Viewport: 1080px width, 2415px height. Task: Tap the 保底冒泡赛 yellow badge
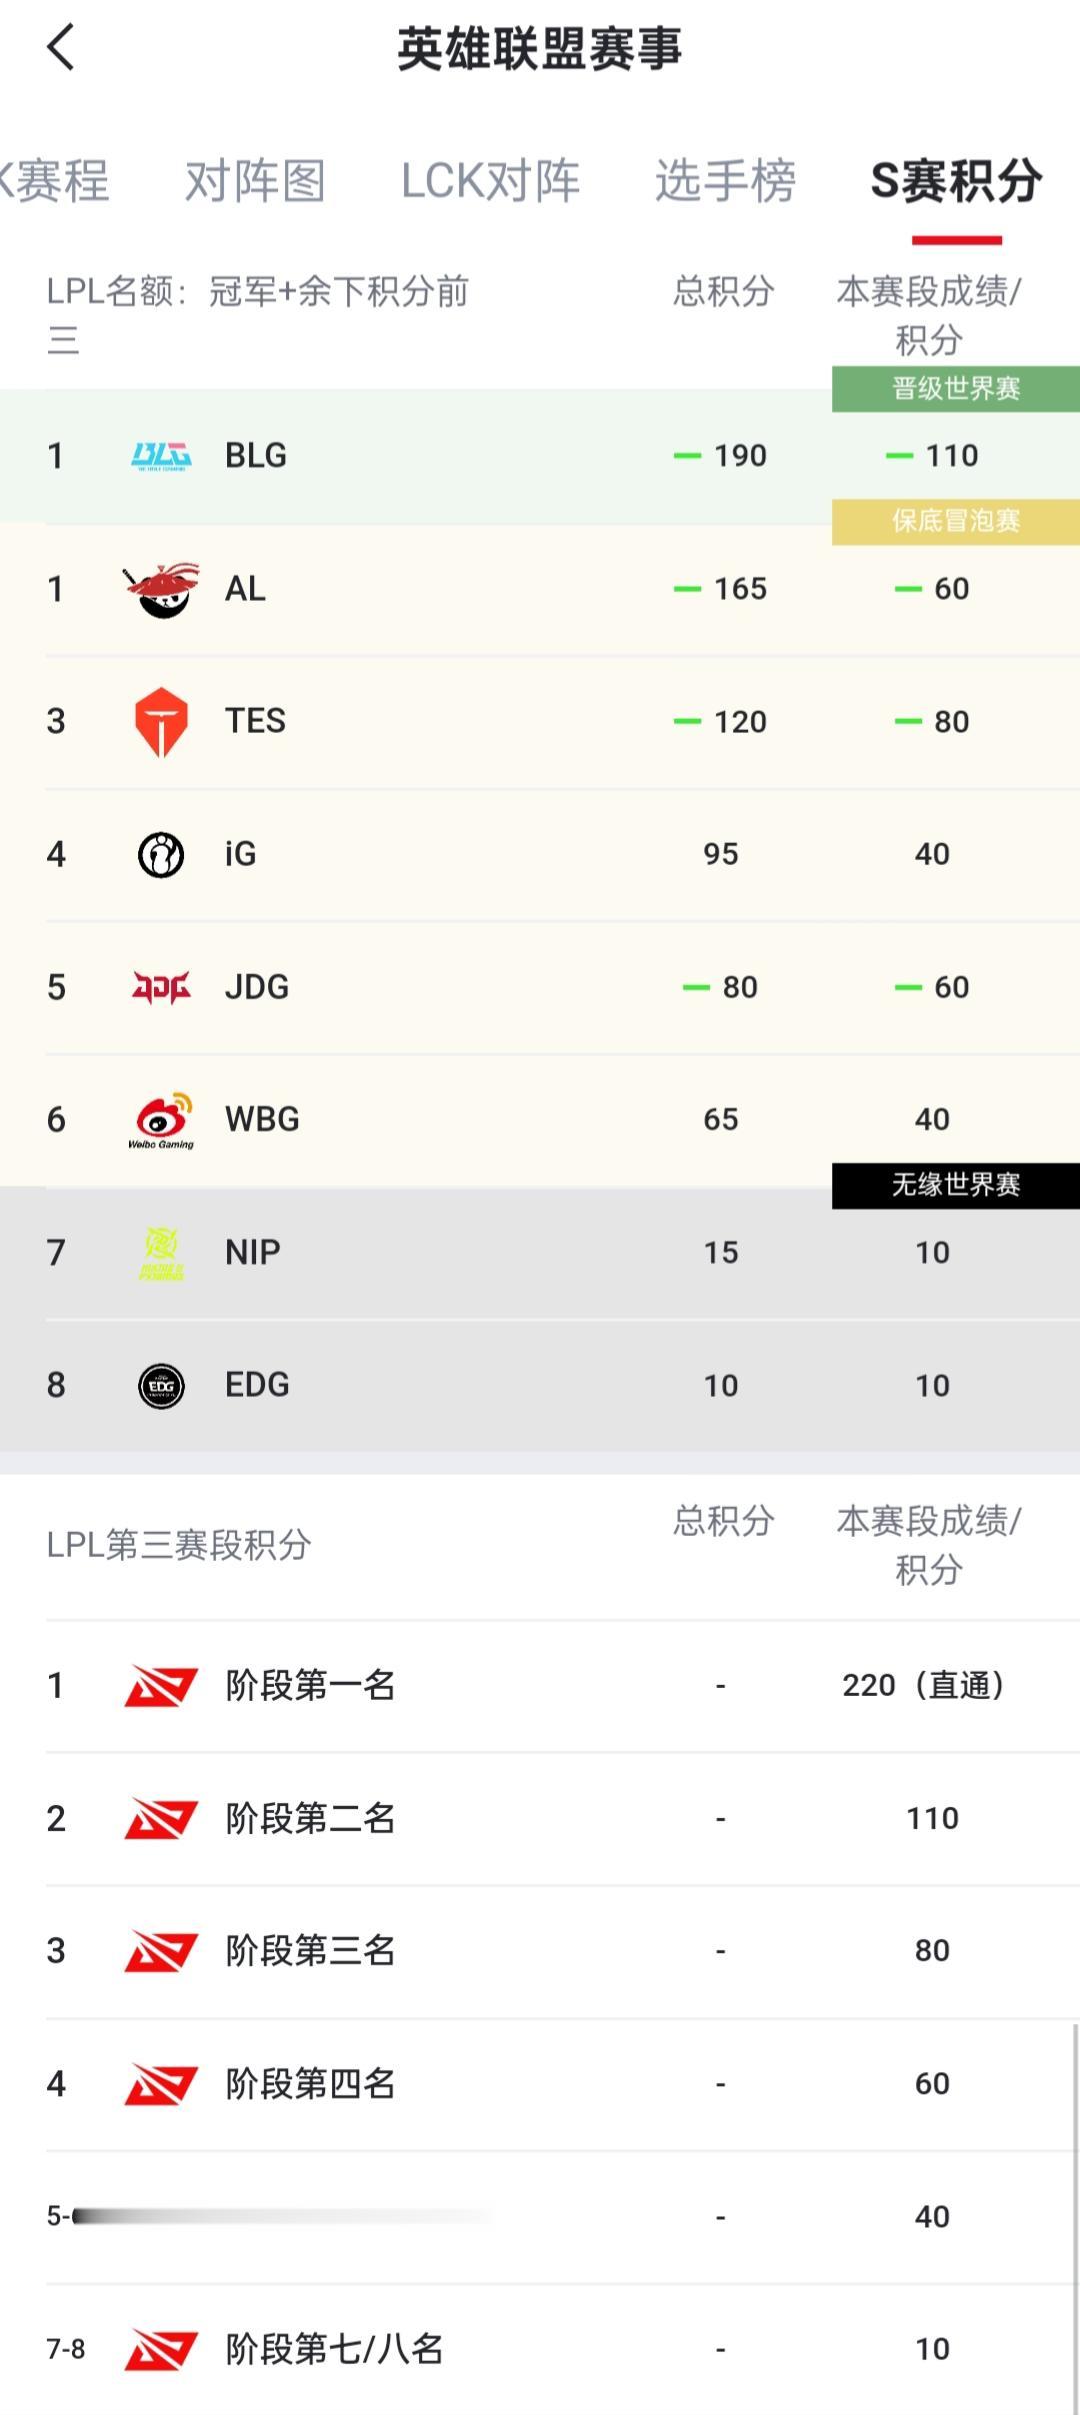956,521
